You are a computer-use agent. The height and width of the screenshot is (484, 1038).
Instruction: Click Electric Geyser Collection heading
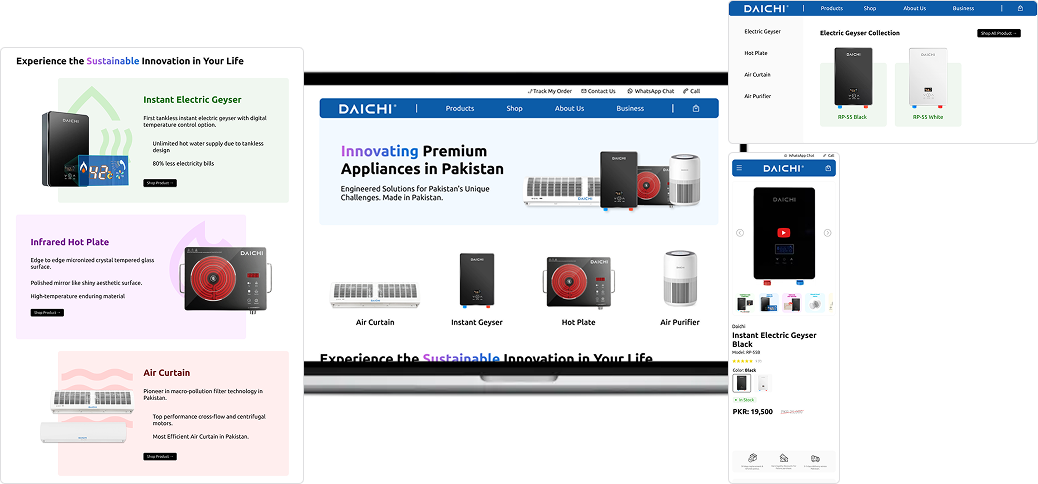tap(860, 33)
